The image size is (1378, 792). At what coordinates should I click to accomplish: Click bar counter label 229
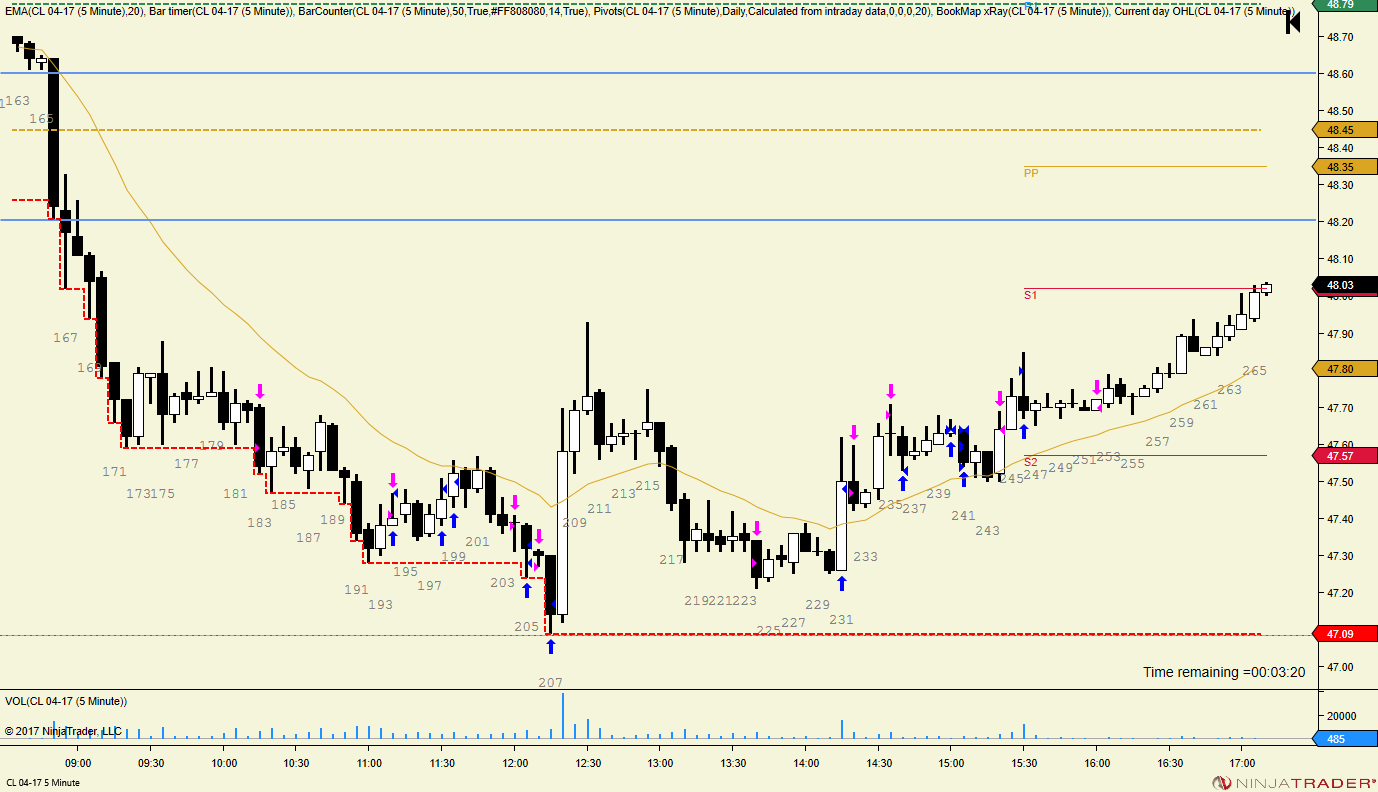click(x=817, y=605)
